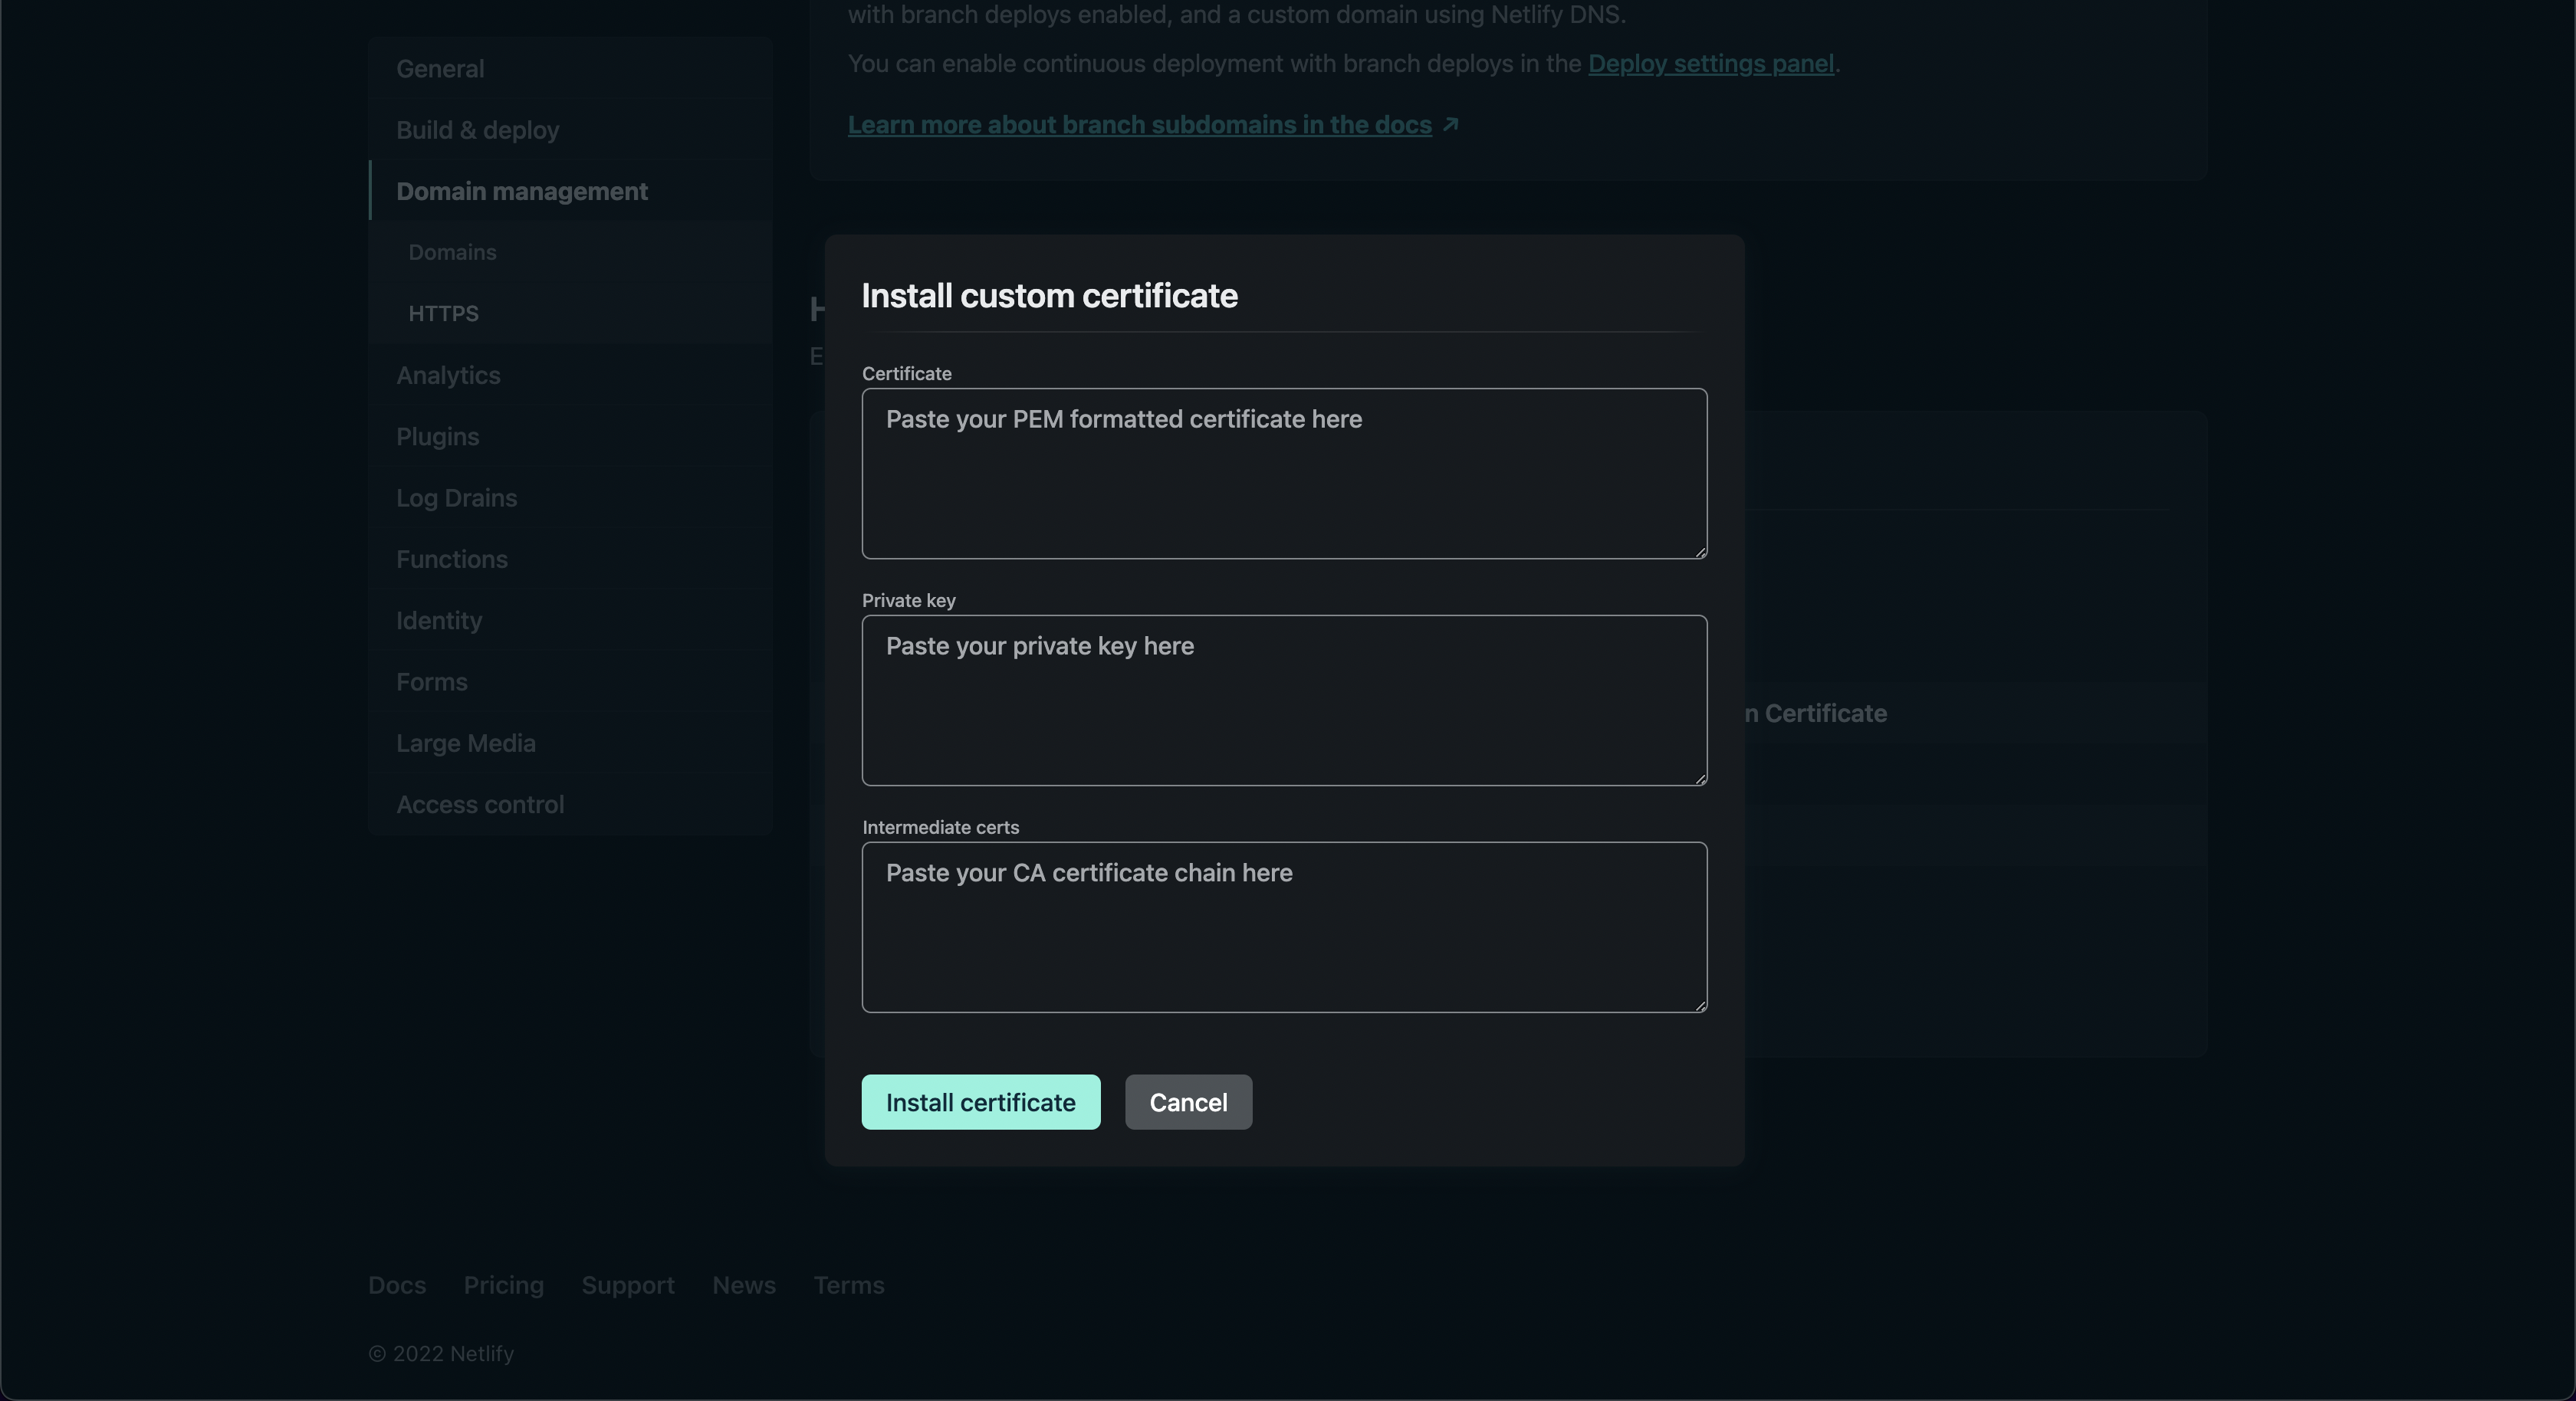The width and height of the screenshot is (2576, 1401).
Task: Click the Pricing footer link
Action: 503,1285
